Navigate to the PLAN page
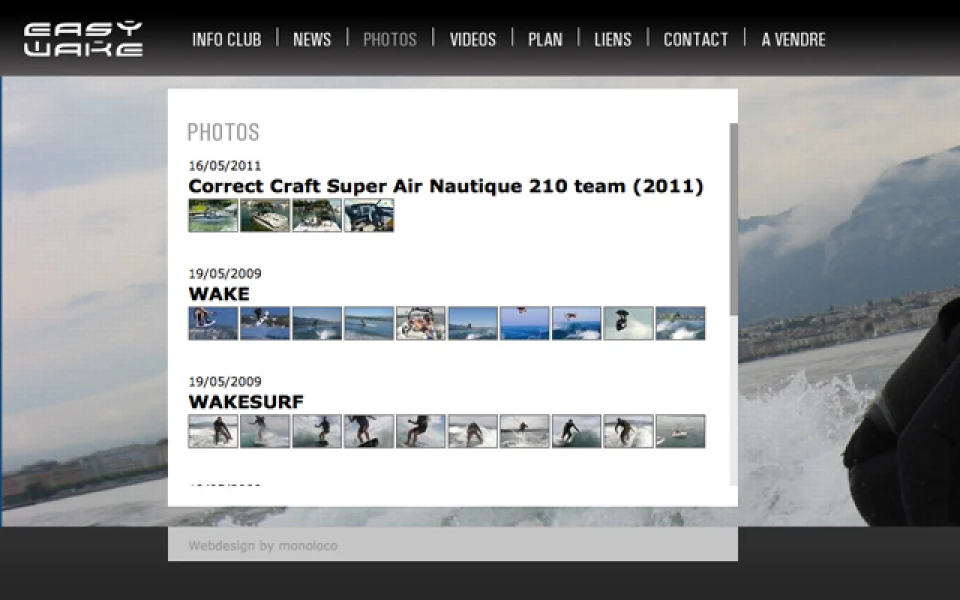 [545, 40]
